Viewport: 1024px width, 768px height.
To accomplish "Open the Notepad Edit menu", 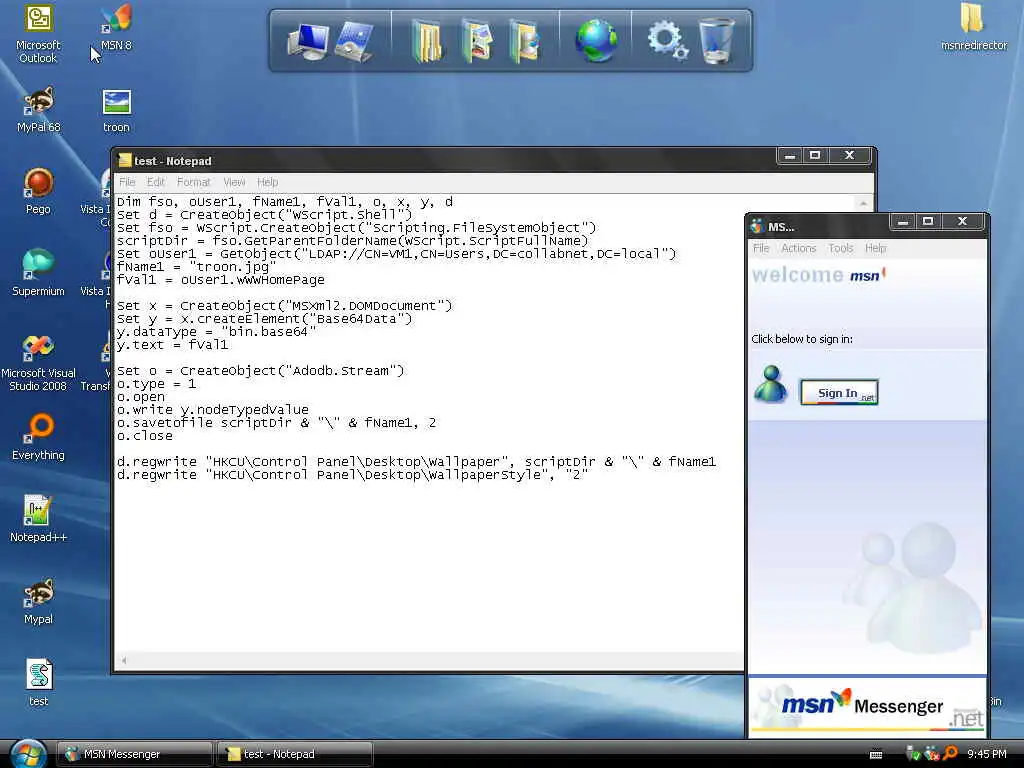I will [155, 182].
